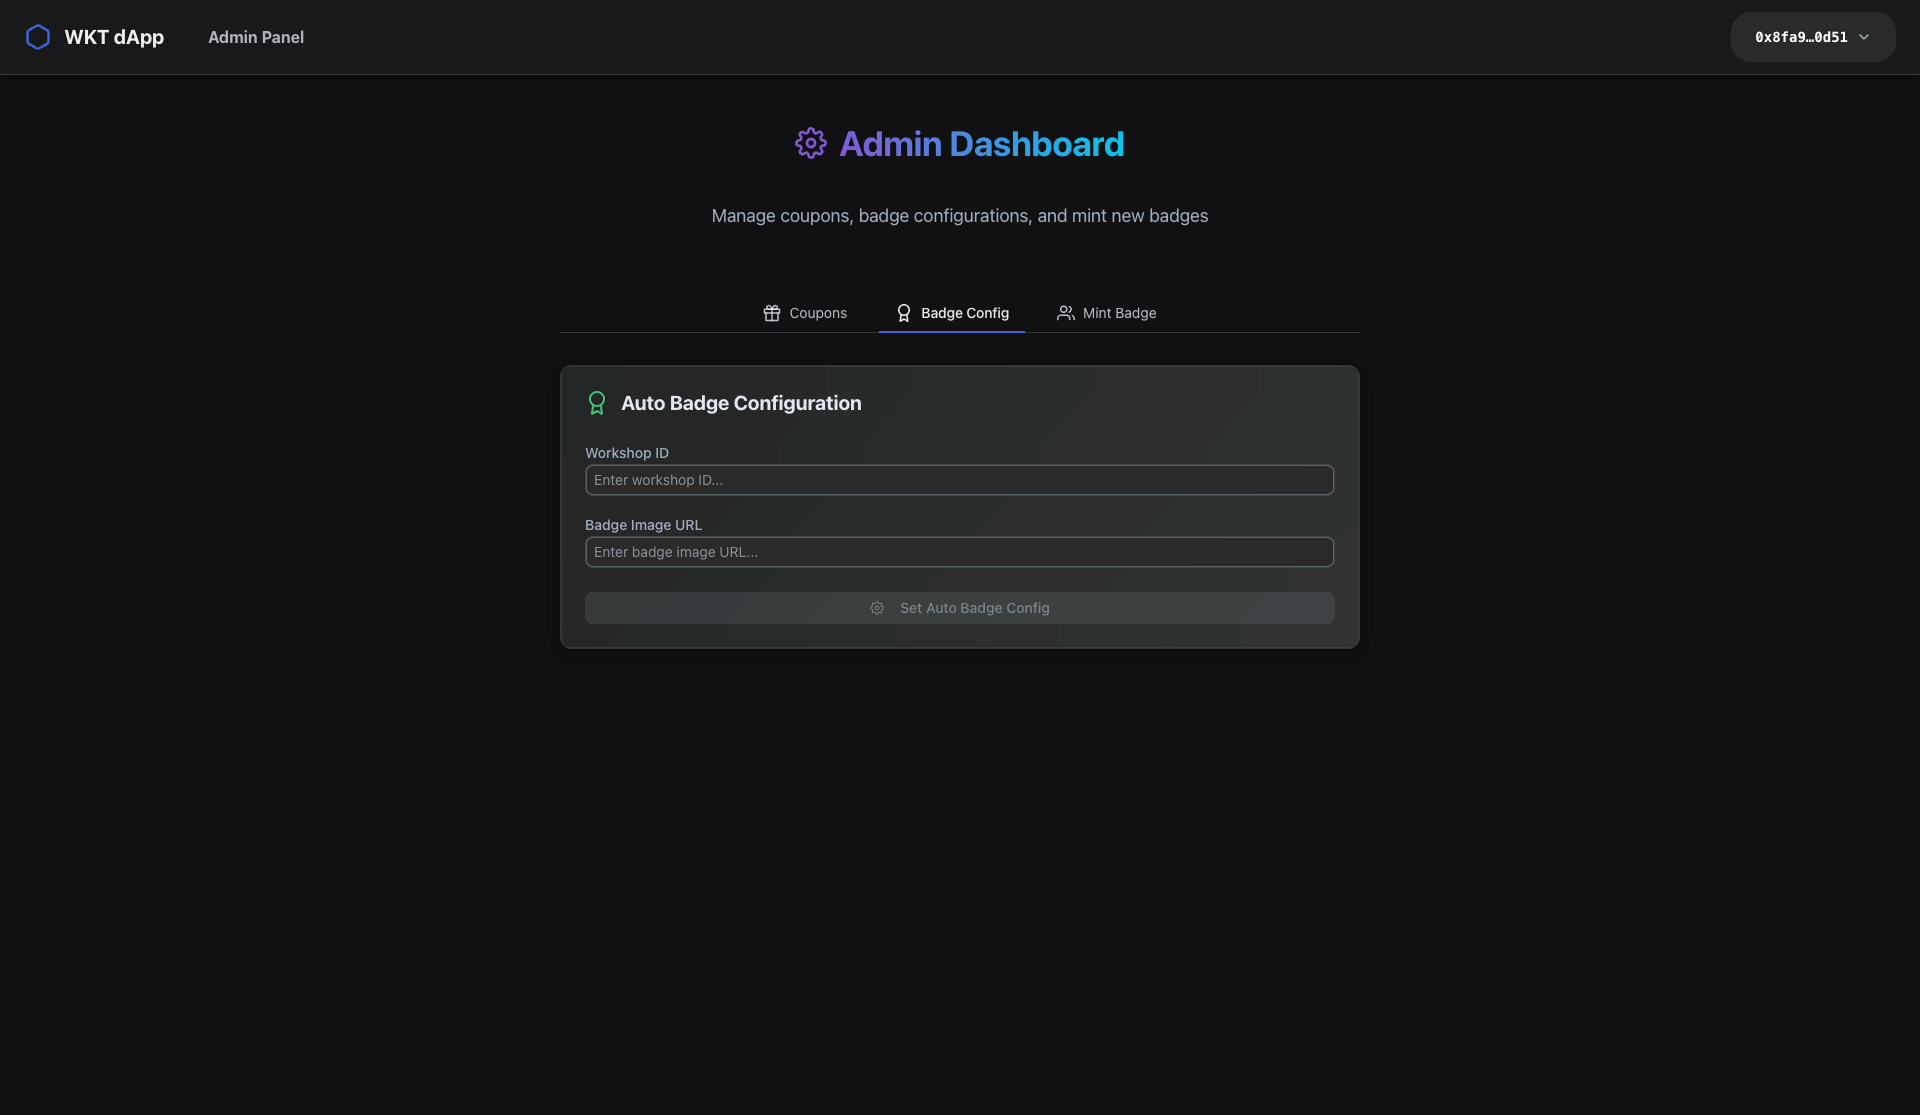Focus the Workshop ID input field
Screen dimensions: 1920x1115
959,480
